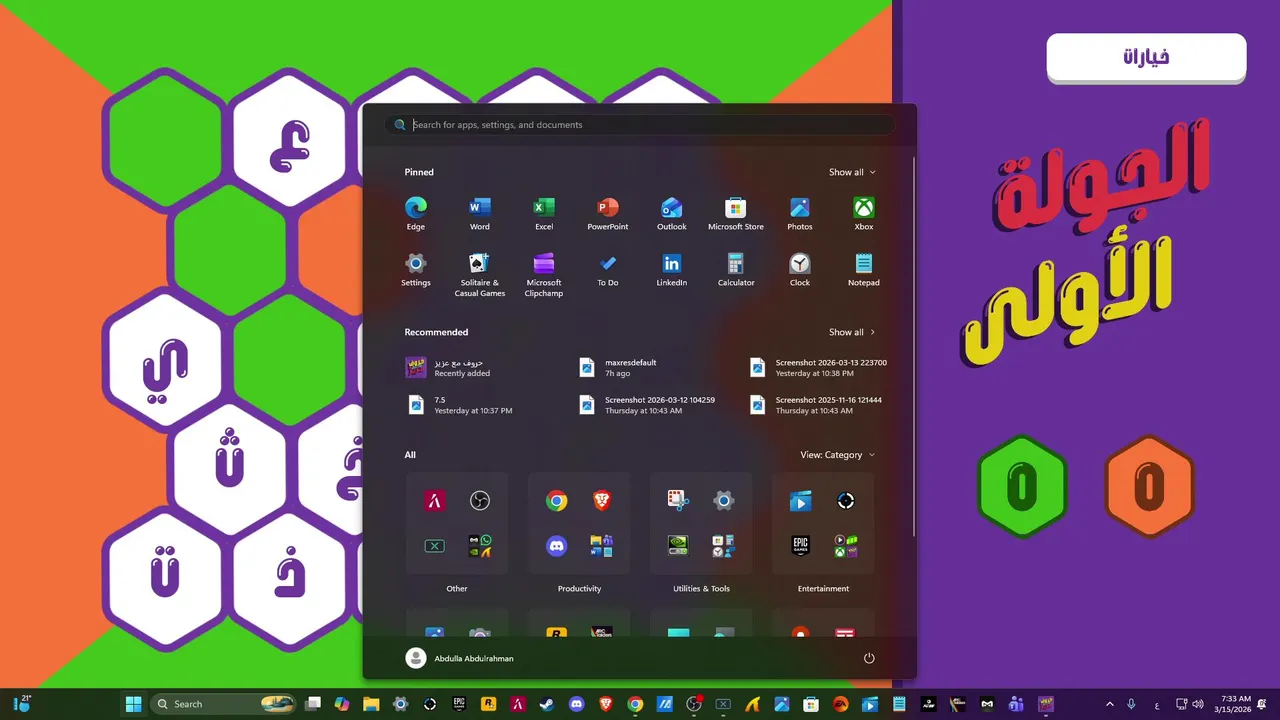This screenshot has height=720, width=1280.
Task: Launch Solitaire & Casual Games
Action: coord(480,274)
